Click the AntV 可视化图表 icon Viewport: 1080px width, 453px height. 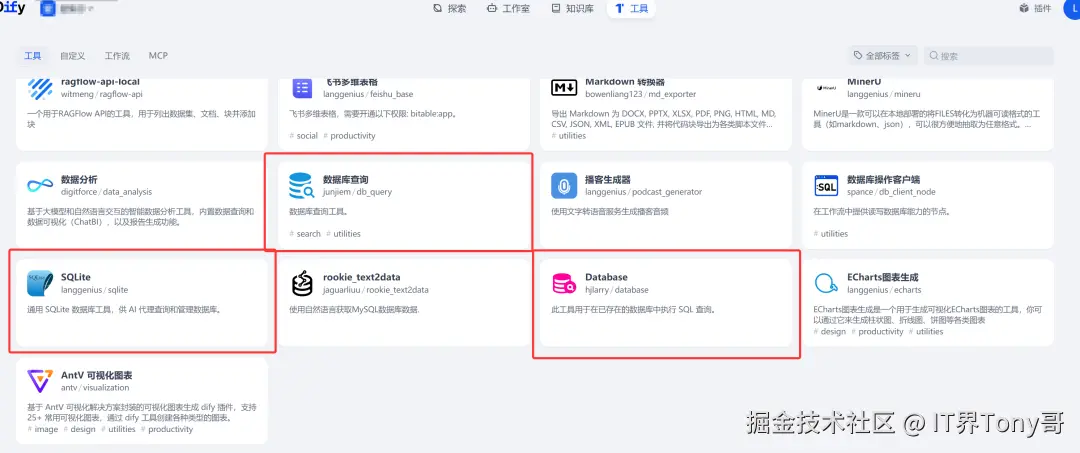40,381
